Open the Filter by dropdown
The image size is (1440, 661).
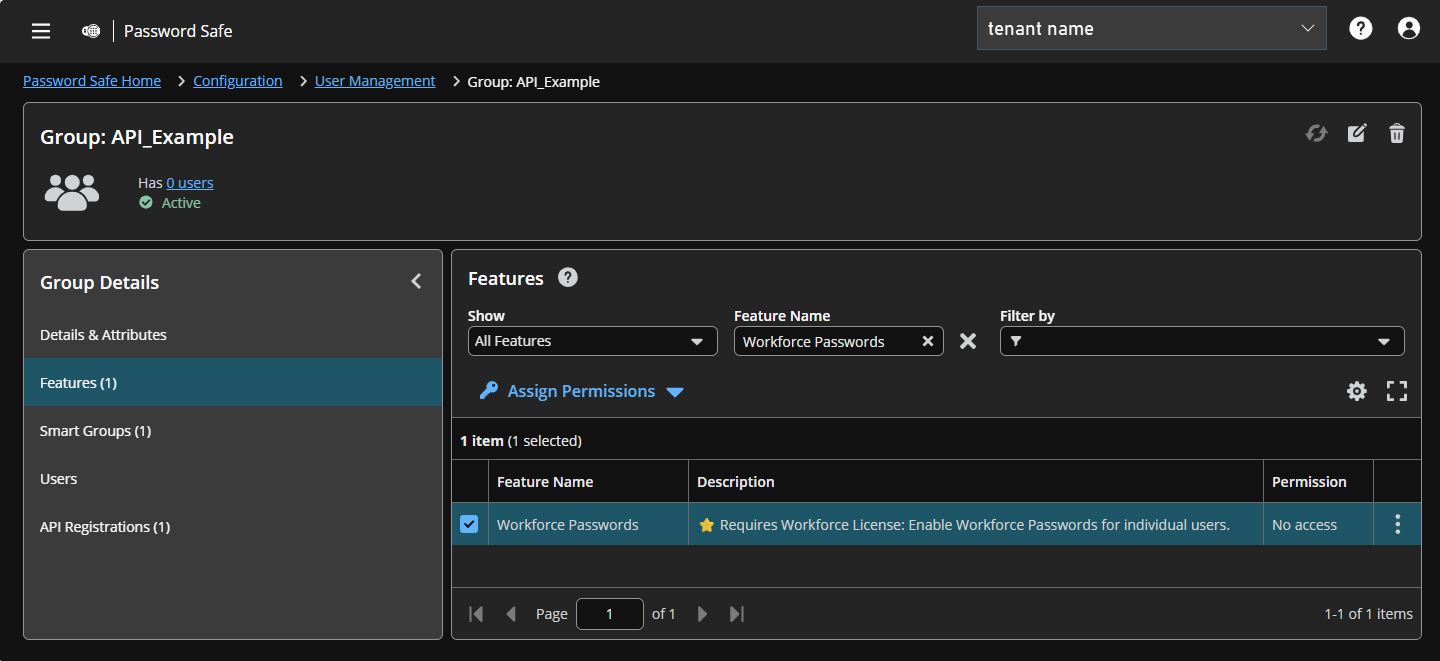[1200, 341]
